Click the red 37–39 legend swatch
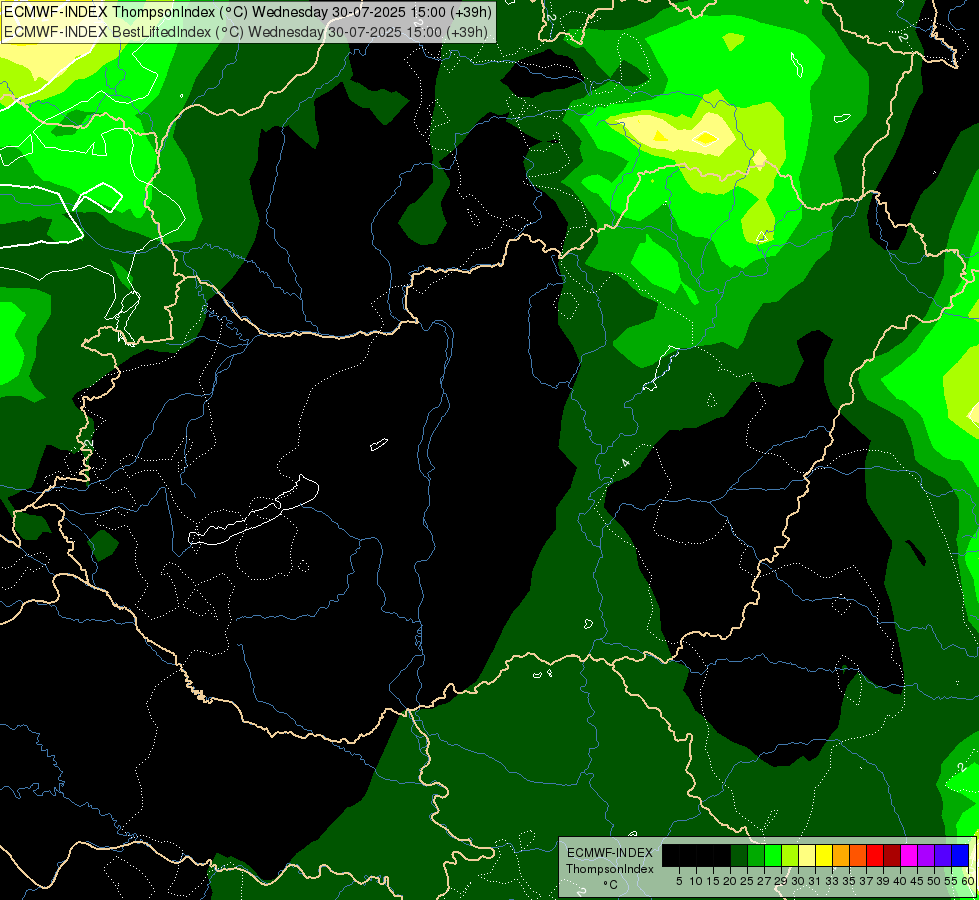The image size is (979, 900). coord(875,855)
